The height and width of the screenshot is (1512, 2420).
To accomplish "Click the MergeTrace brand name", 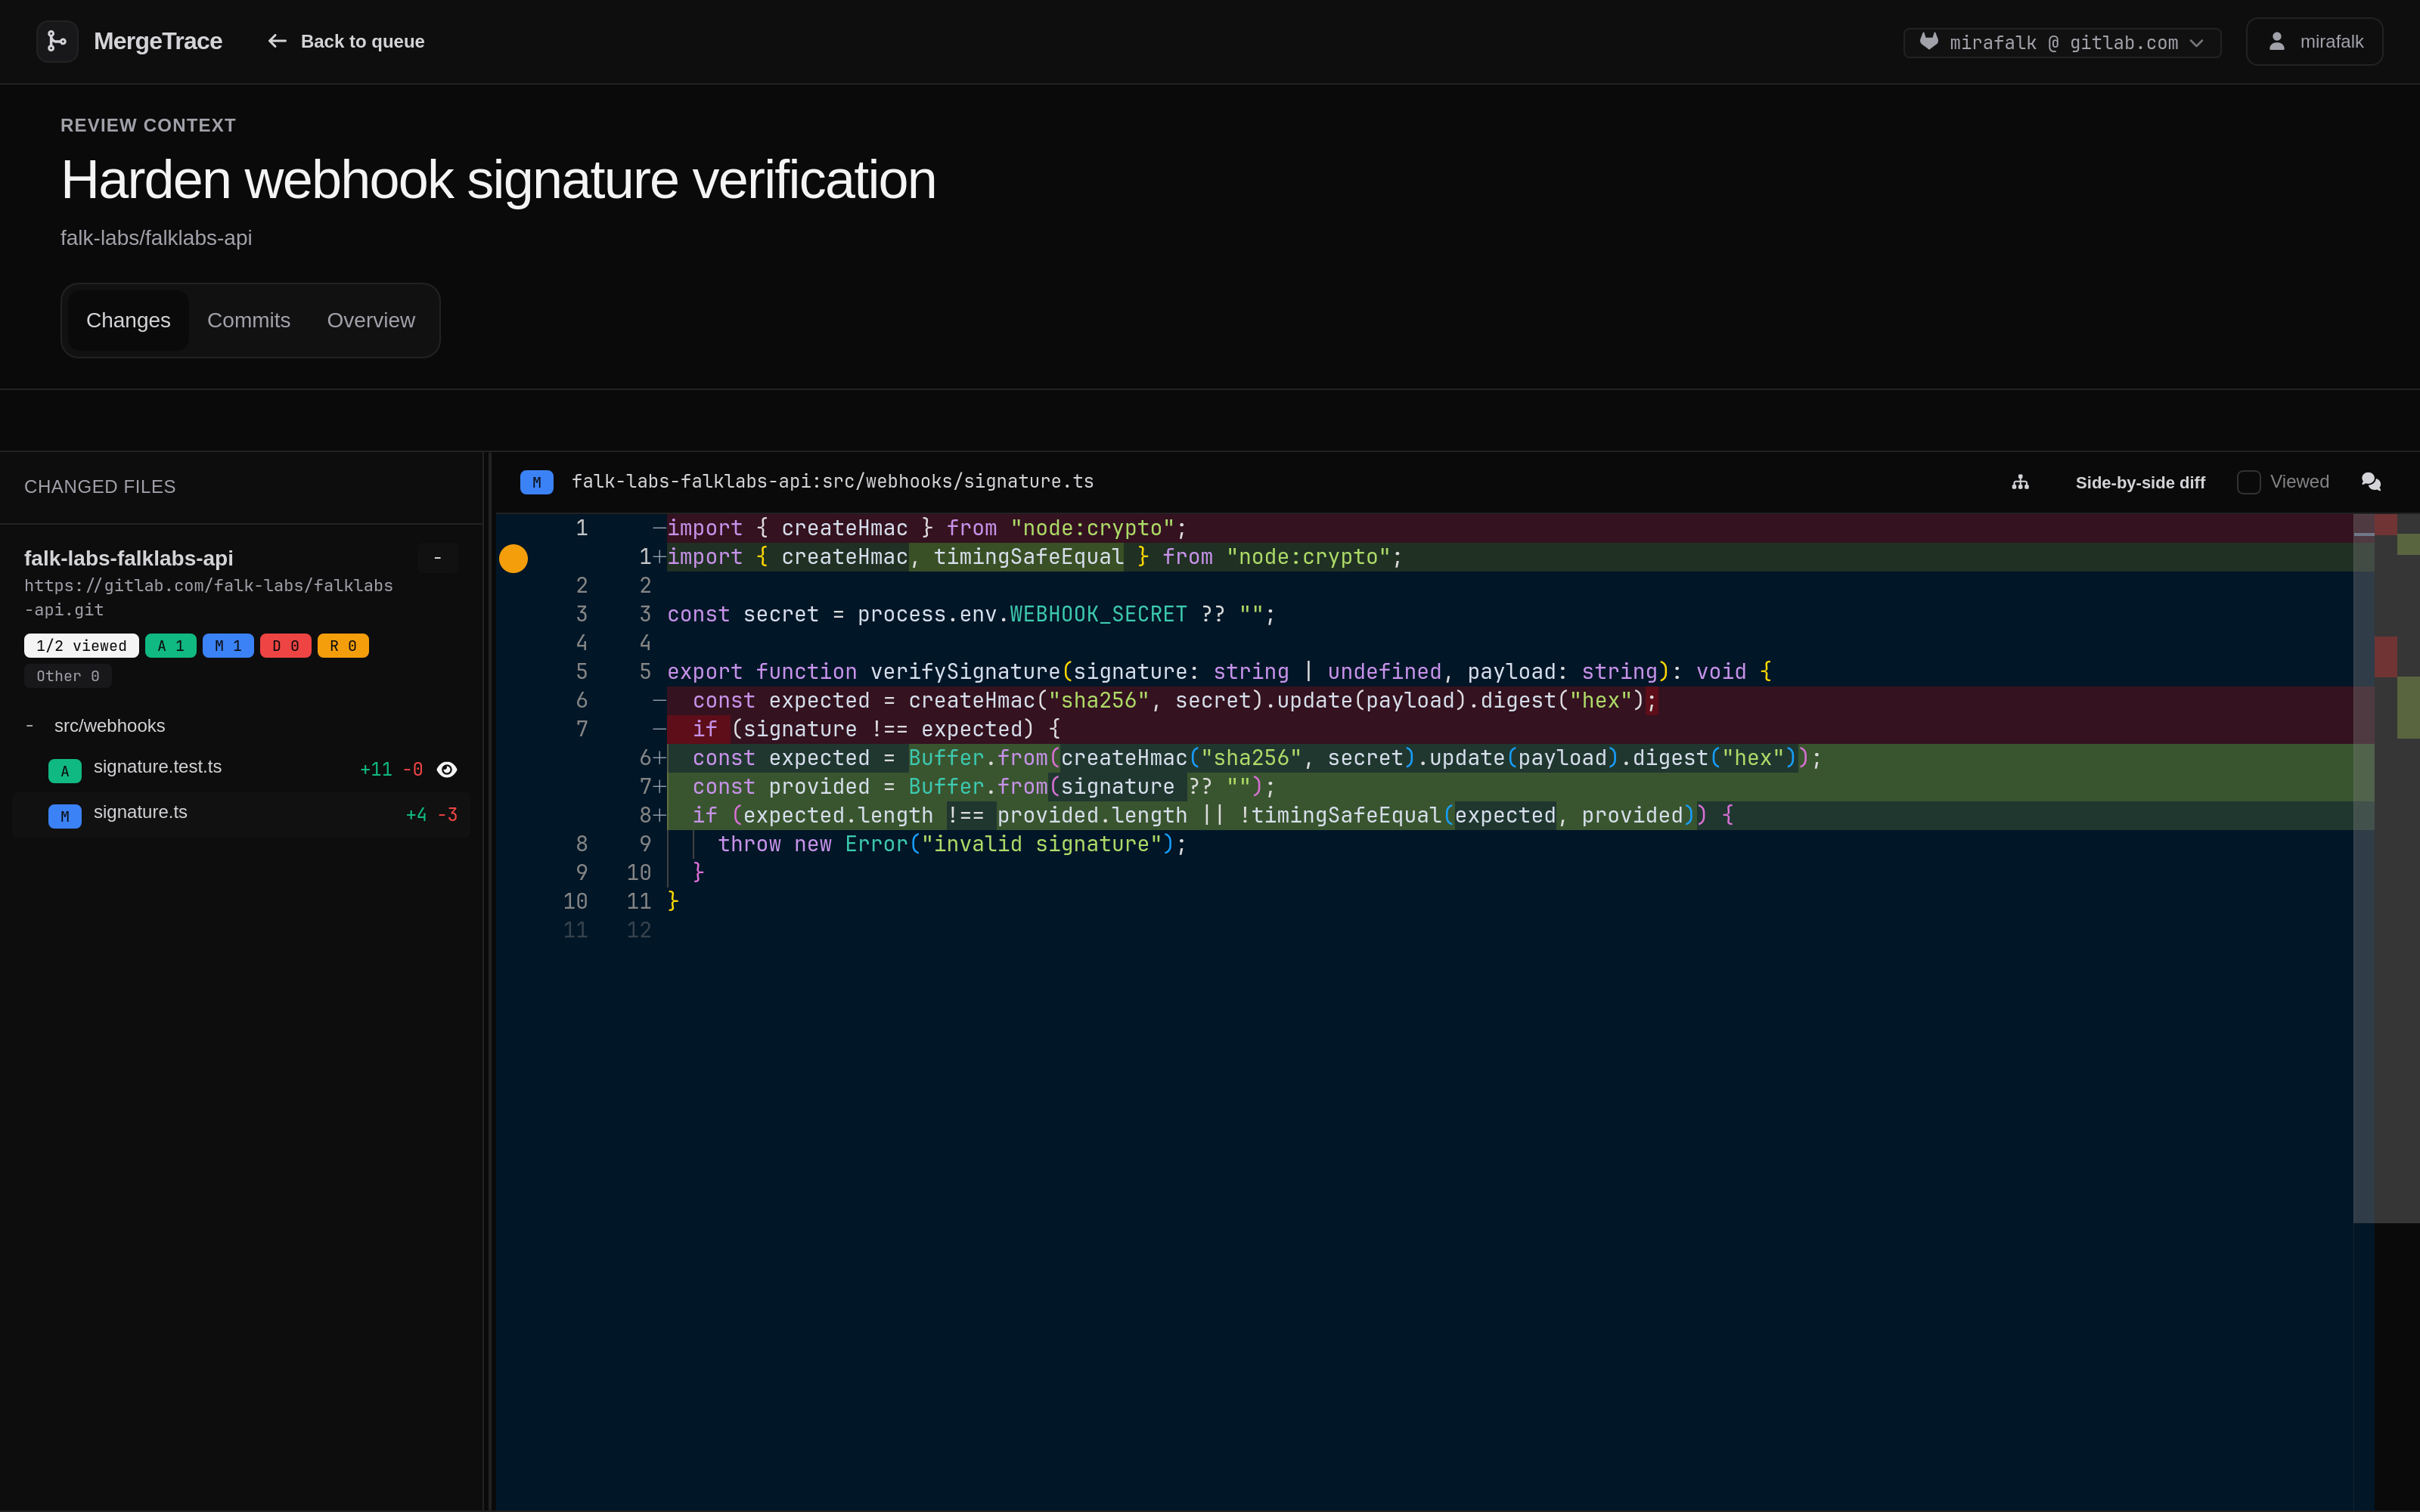I will point(158,41).
